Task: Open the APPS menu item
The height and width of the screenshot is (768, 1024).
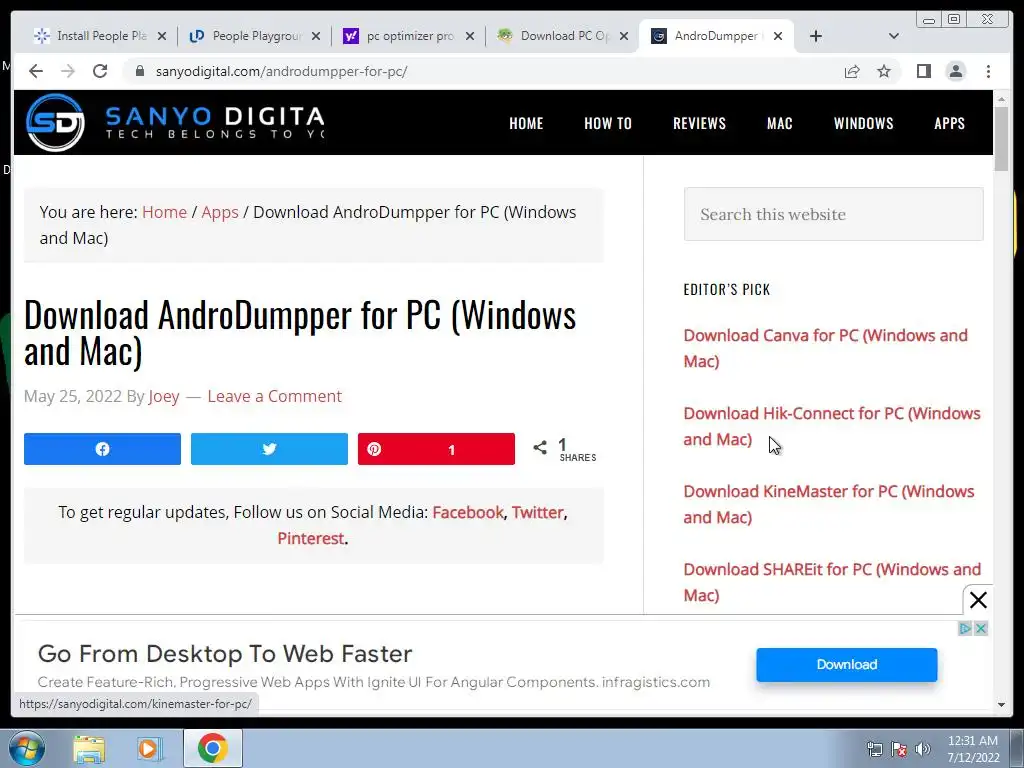Action: 950,123
